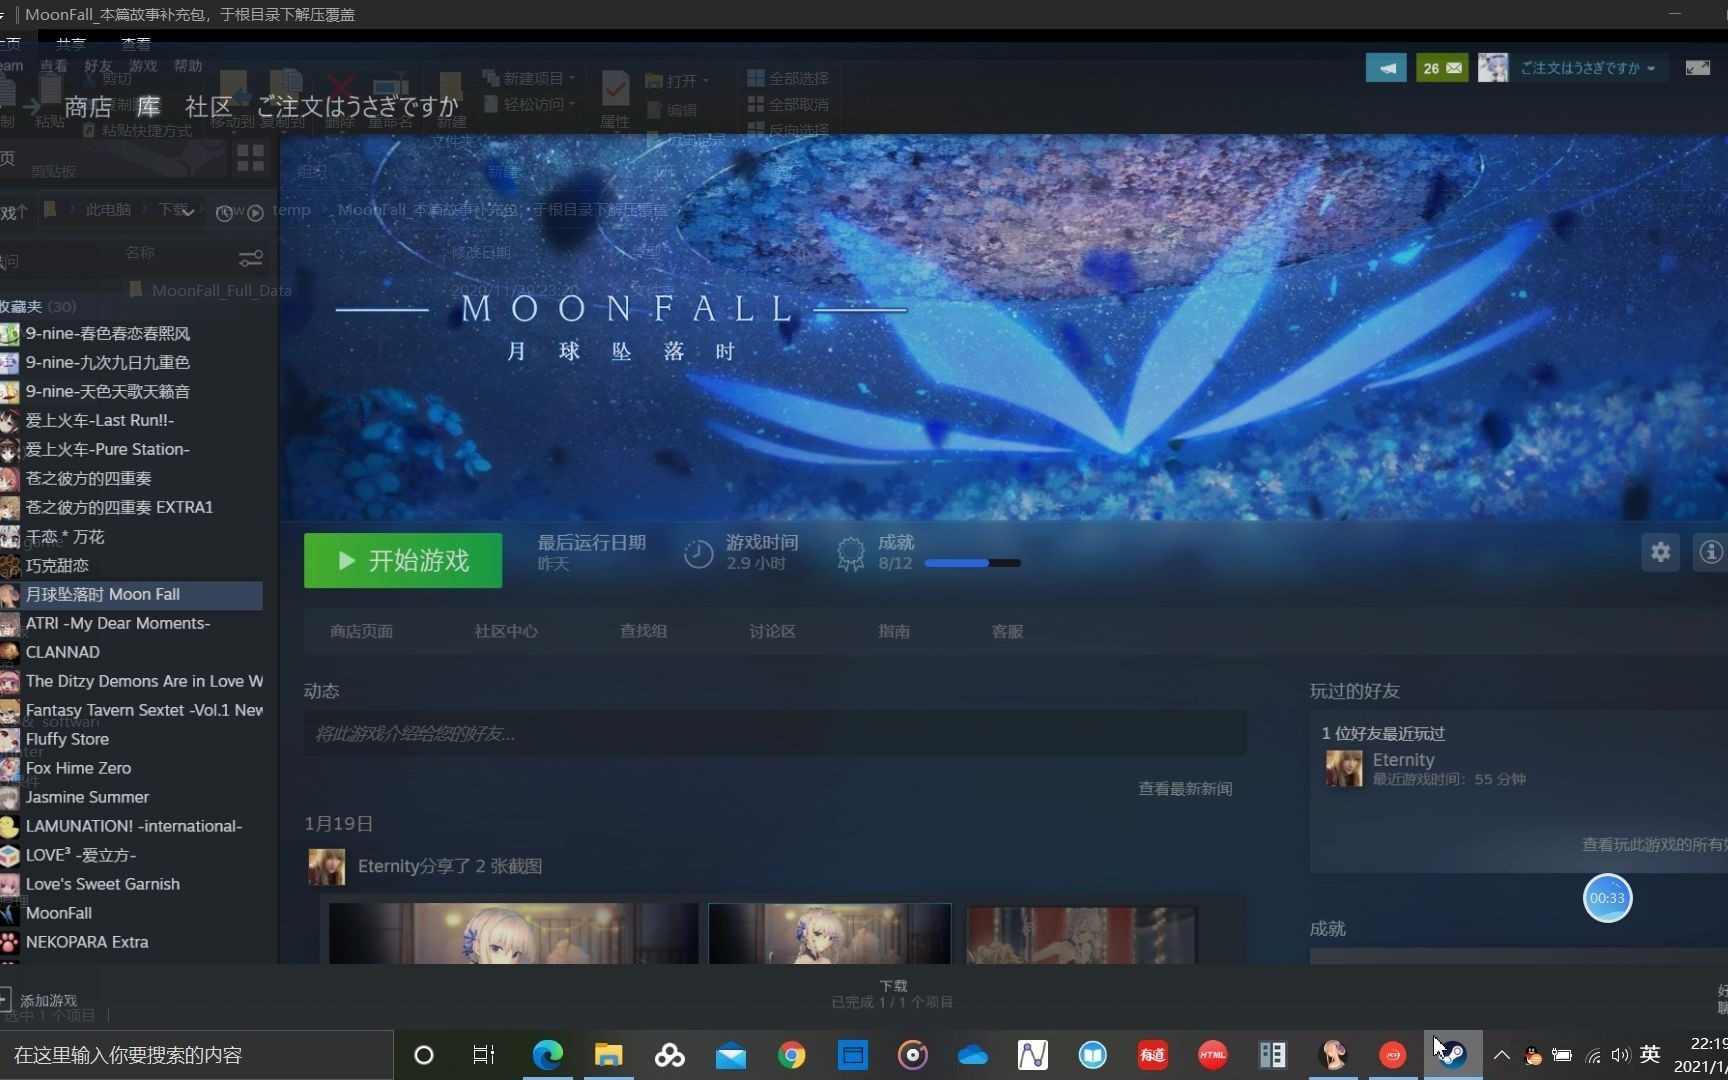The image size is (1728, 1080).
Task: Click the achievements trophy icon
Action: point(851,554)
